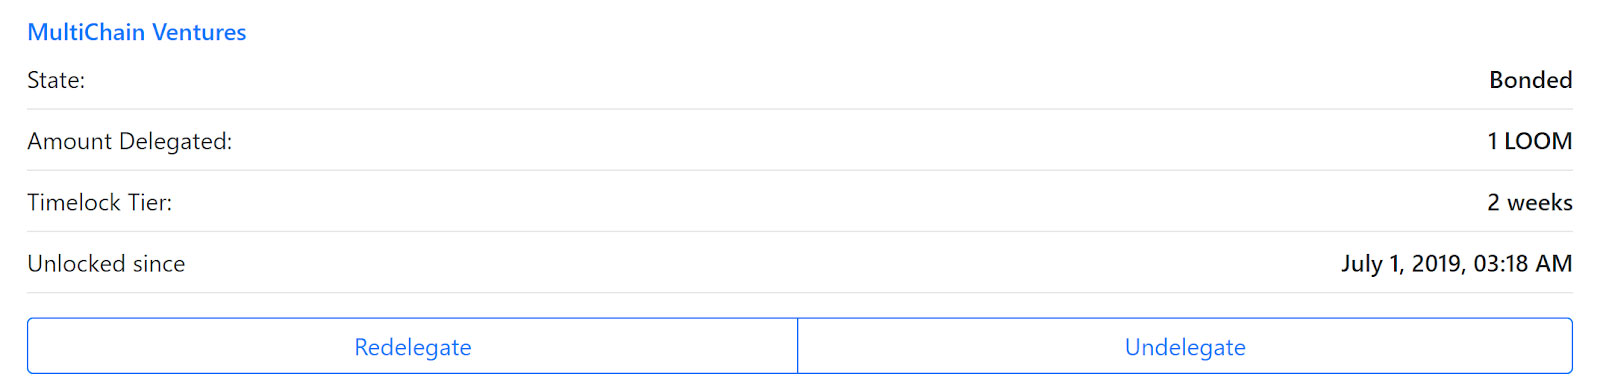Viewport: 1600px width, 389px height.
Task: Click the Amount Delegated label
Action: (x=130, y=141)
